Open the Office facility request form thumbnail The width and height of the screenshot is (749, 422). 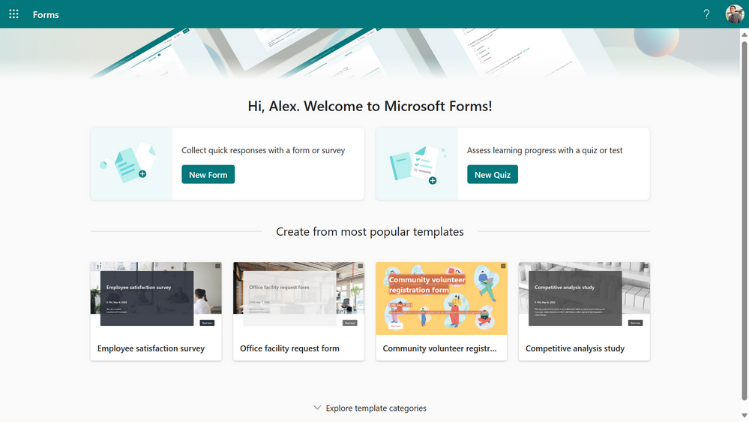299,298
